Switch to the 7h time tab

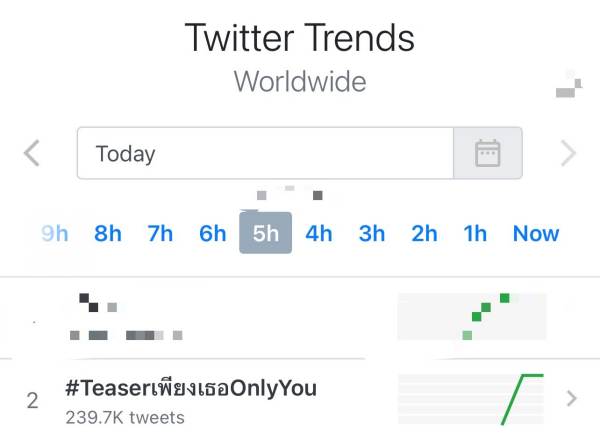[x=160, y=233]
